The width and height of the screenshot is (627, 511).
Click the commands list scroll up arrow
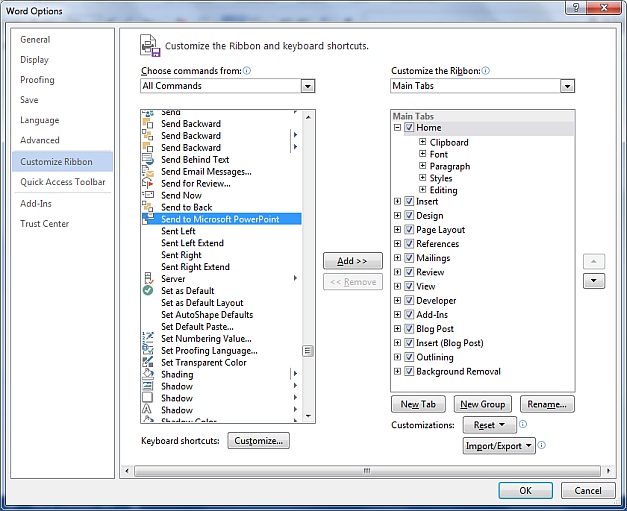coord(308,117)
